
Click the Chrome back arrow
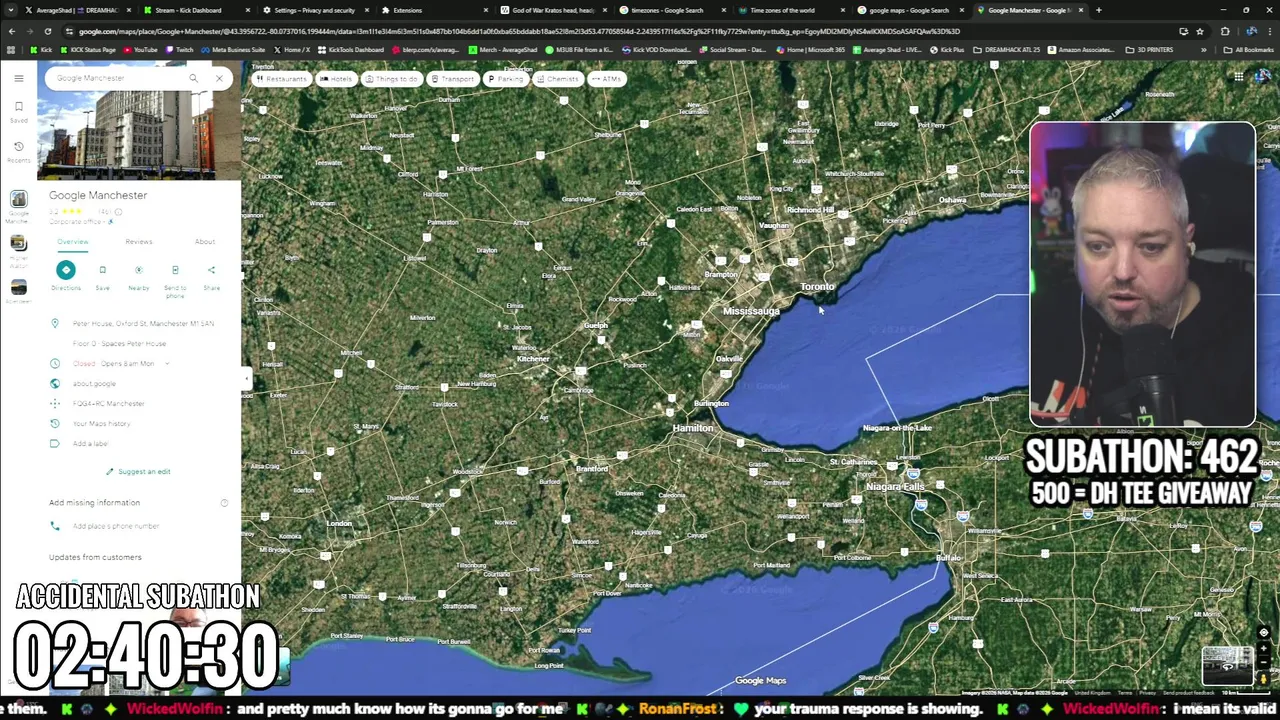pyautogui.click(x=12, y=31)
